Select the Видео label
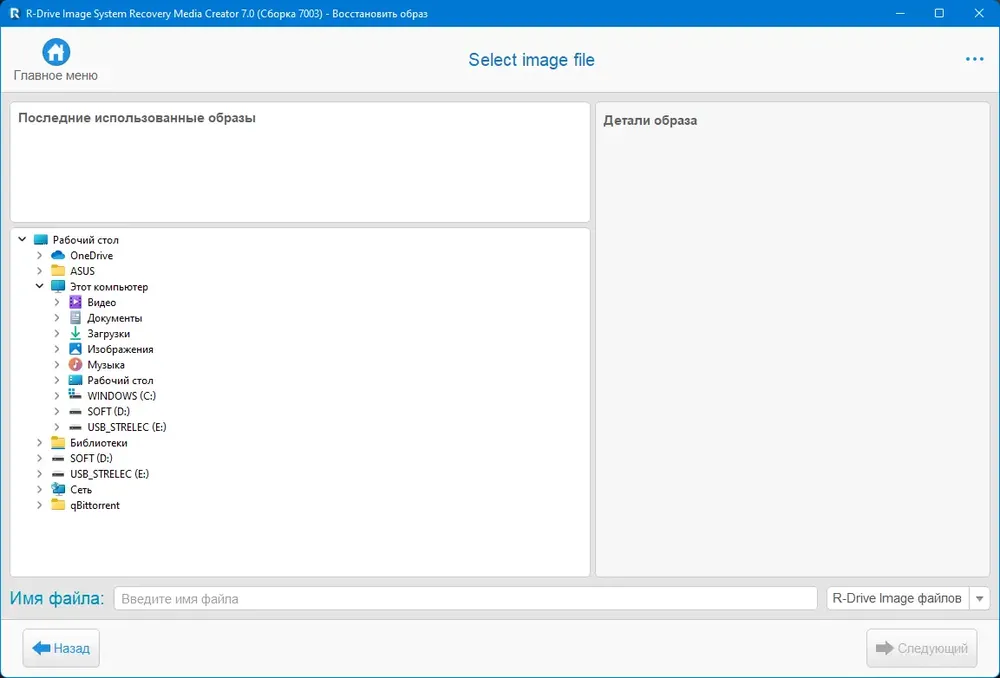The width and height of the screenshot is (1000, 678). [101, 302]
